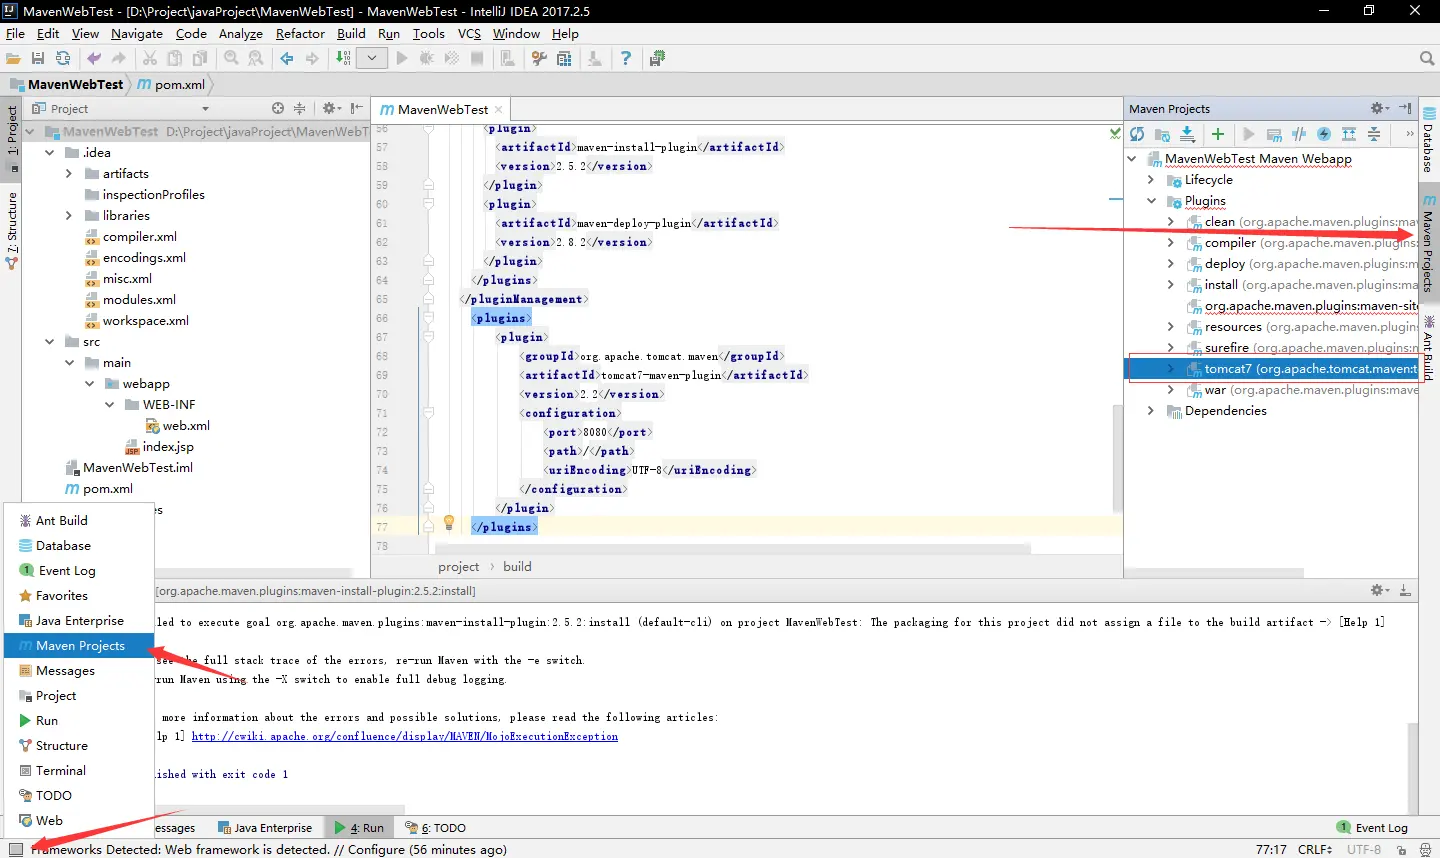This screenshot has height=858, width=1440.
Task: Toggle the 6: TODO tool window button
Action: click(436, 828)
